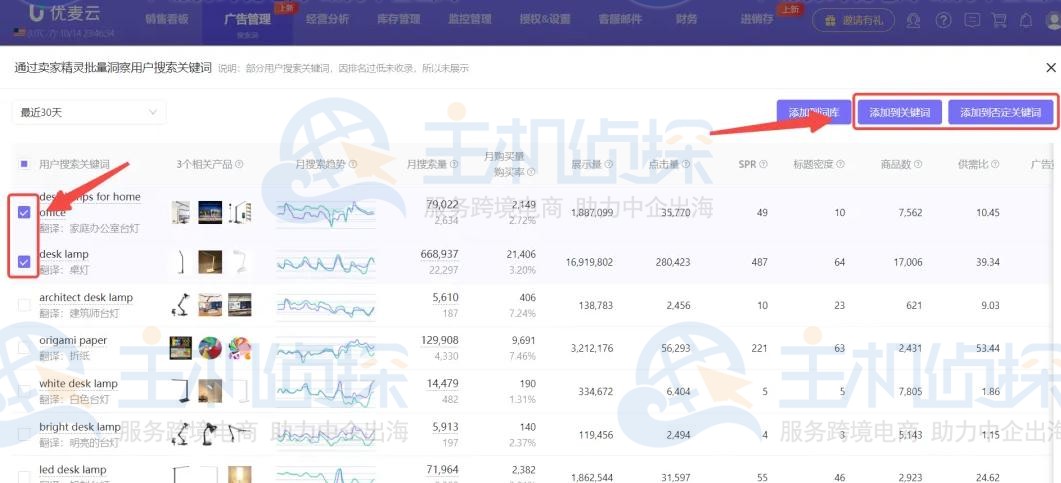The image size is (1061, 483).
Task: Open the bright desk lamp keyword
Action: pos(80,427)
